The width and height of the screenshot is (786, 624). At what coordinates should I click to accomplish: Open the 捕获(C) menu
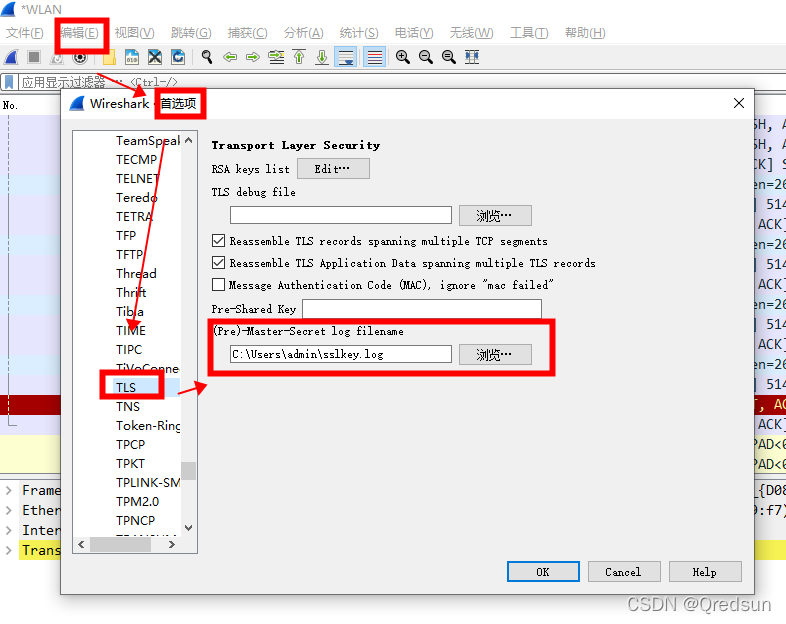click(x=247, y=33)
